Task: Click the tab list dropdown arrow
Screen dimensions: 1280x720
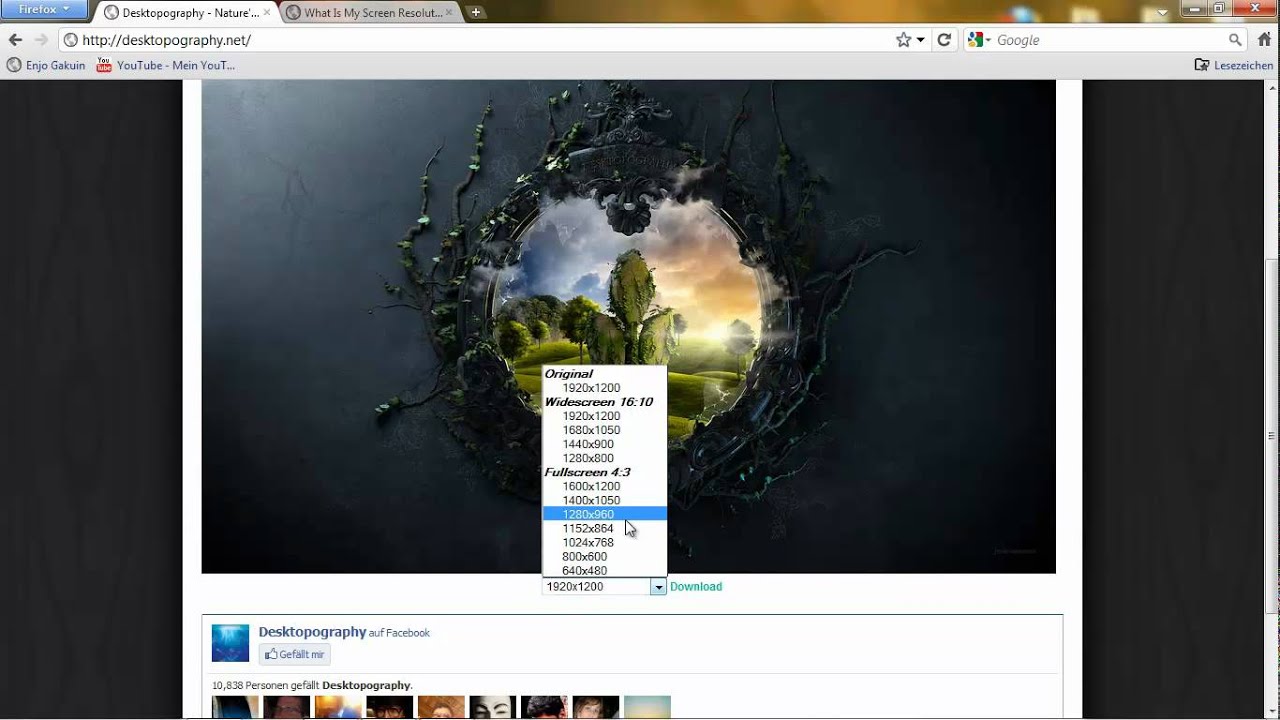Action: coord(1162,13)
